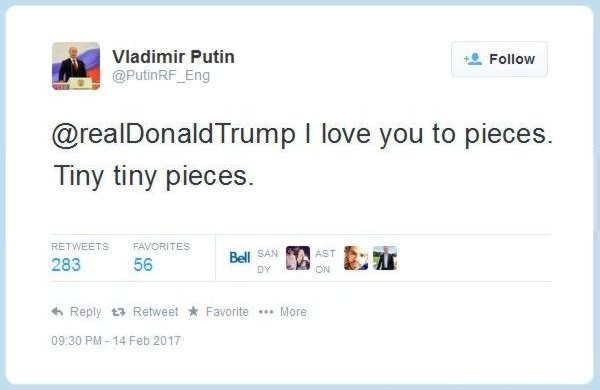This screenshot has width=600, height=390.
Task: Open the More three-dots icon
Action: pos(266,312)
